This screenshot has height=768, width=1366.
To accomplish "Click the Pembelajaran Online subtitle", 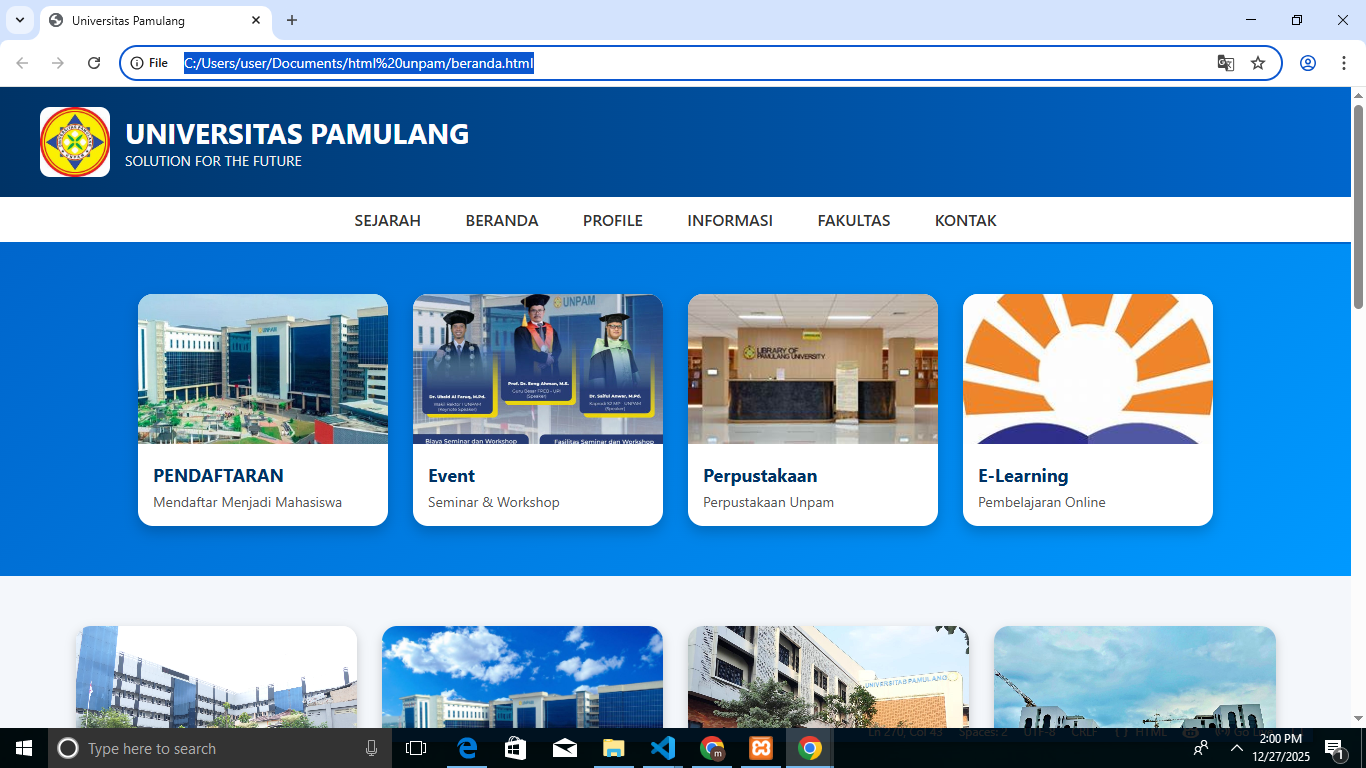I will click(1042, 503).
